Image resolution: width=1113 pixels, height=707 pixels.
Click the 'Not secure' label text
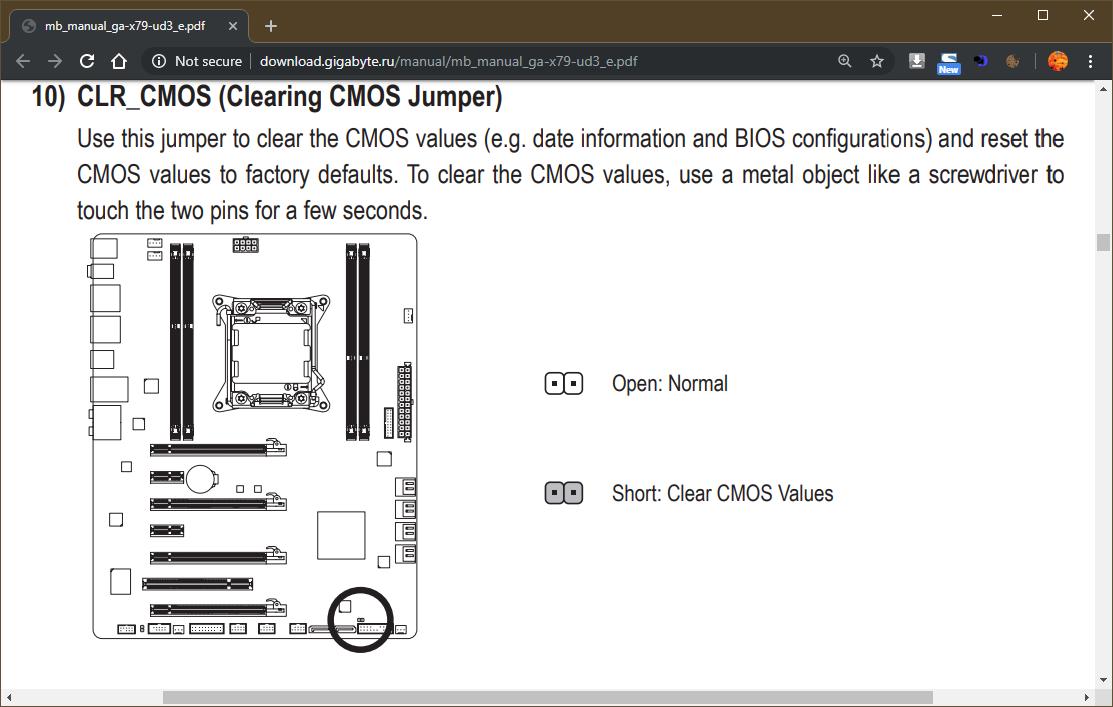pyautogui.click(x=208, y=61)
